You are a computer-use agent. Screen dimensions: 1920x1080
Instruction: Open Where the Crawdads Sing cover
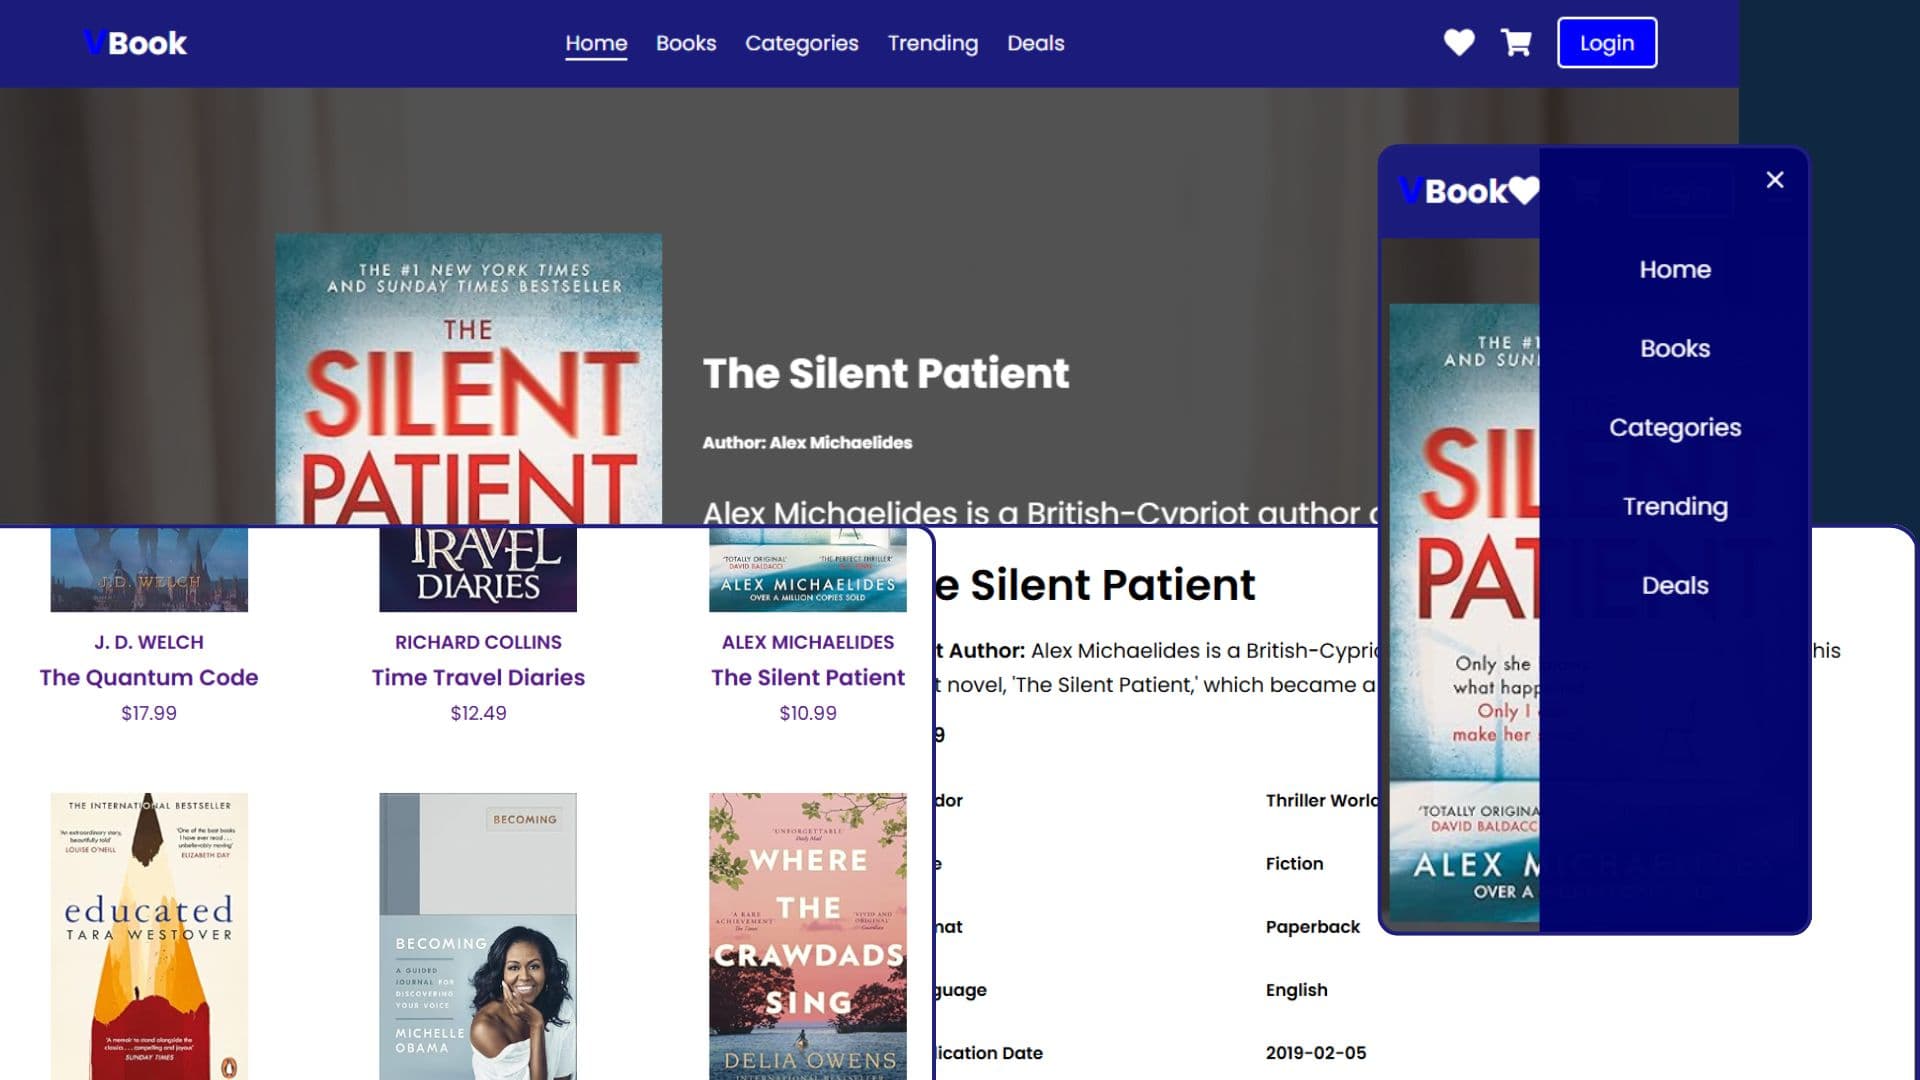click(x=808, y=935)
